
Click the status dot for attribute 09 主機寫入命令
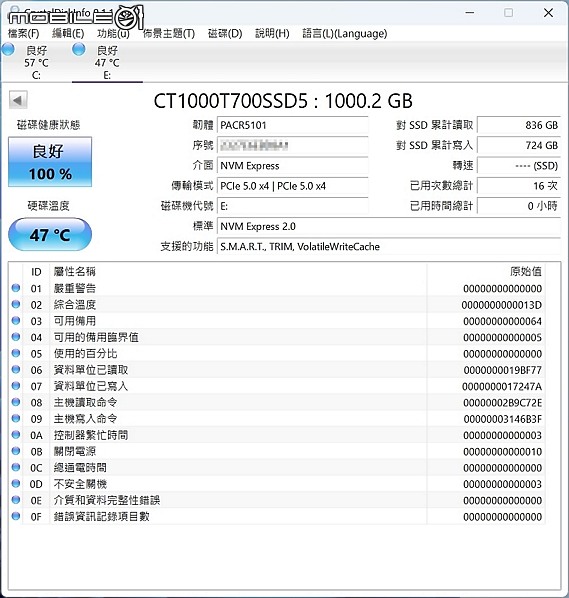click(16, 418)
